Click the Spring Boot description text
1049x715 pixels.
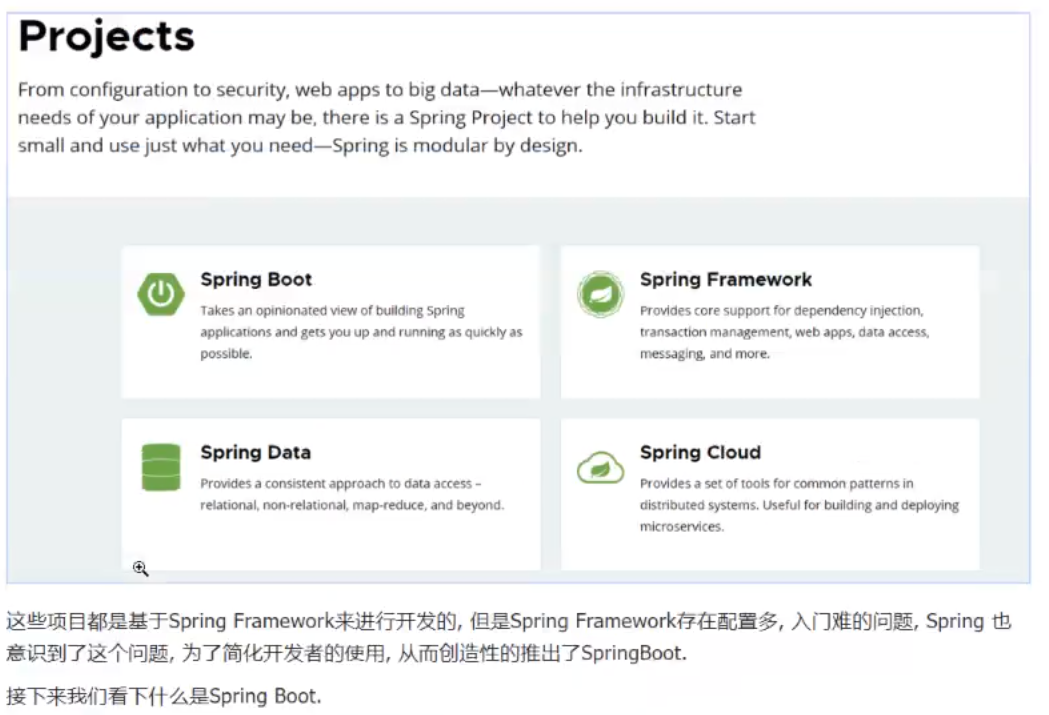click(x=361, y=332)
